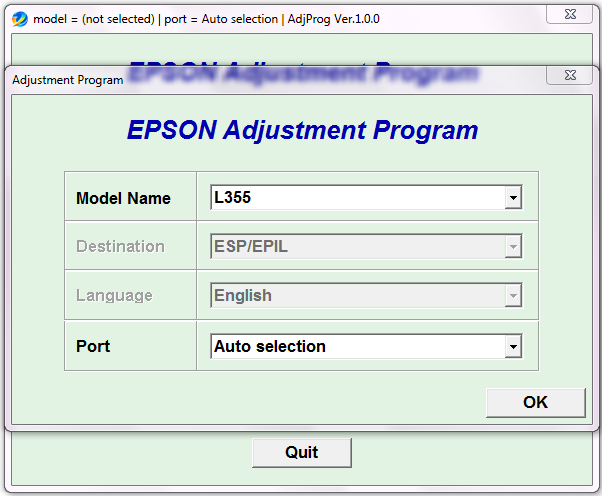
Task: Click the 'EPSON Adjustment Program' heading
Action: (x=303, y=130)
